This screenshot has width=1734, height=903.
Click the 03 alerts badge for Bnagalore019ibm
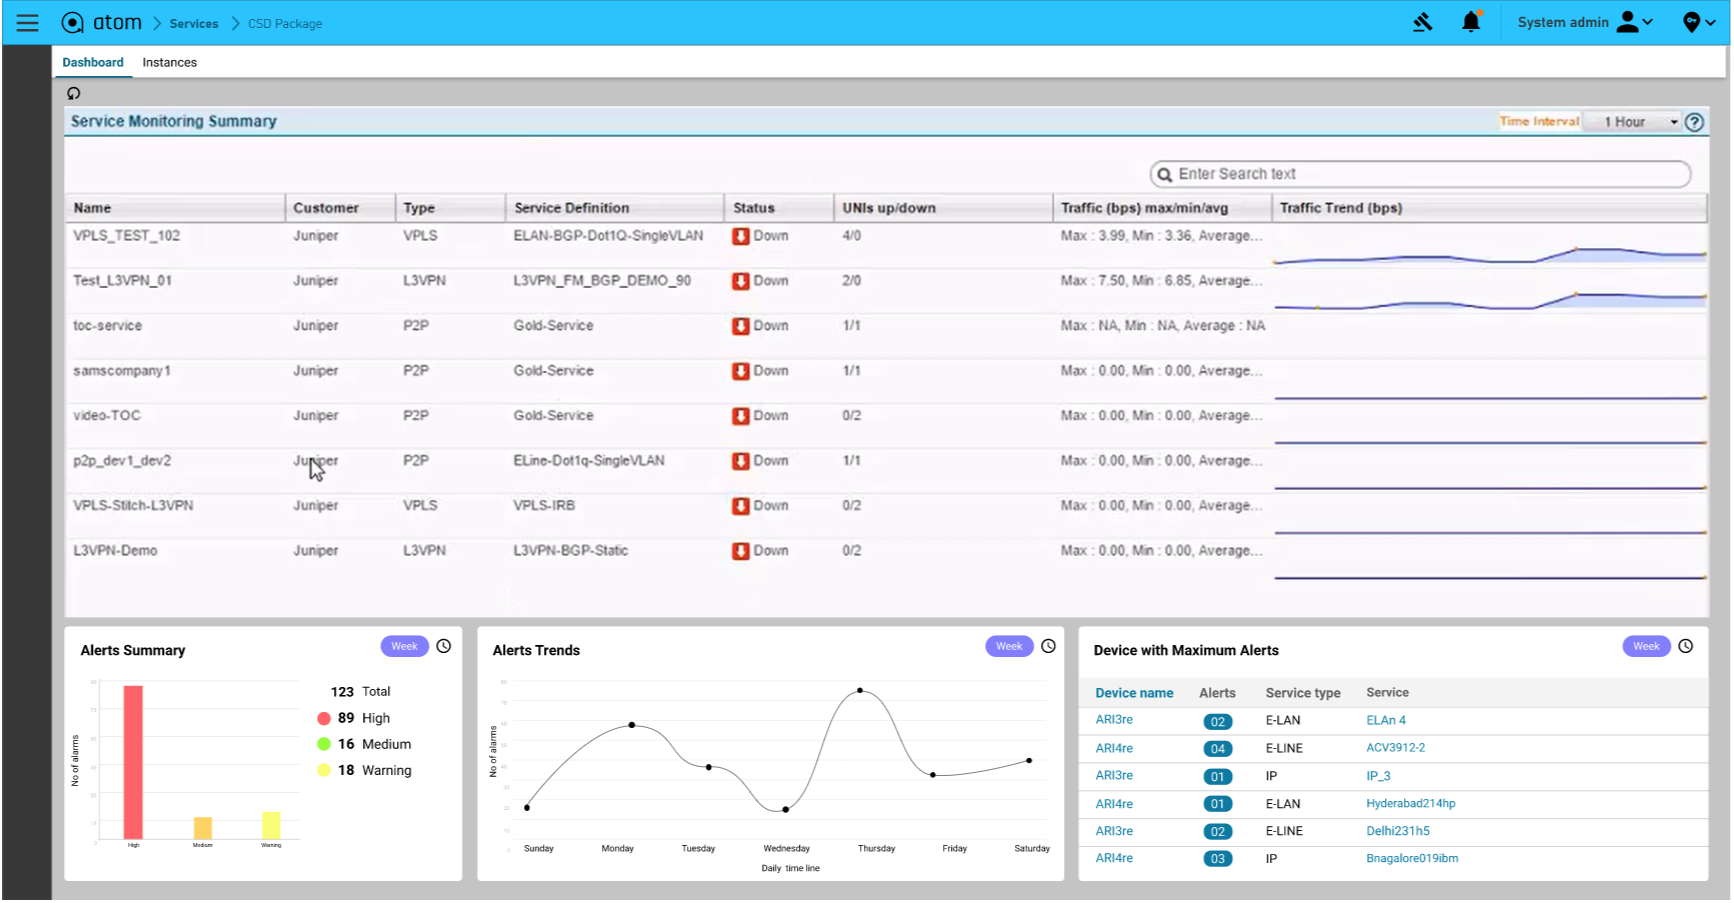(1217, 859)
